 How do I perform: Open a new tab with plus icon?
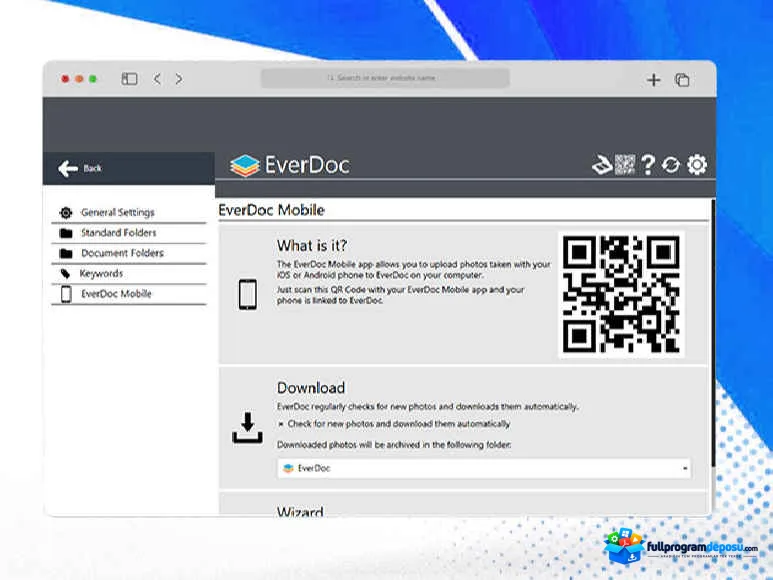pyautogui.click(x=654, y=80)
